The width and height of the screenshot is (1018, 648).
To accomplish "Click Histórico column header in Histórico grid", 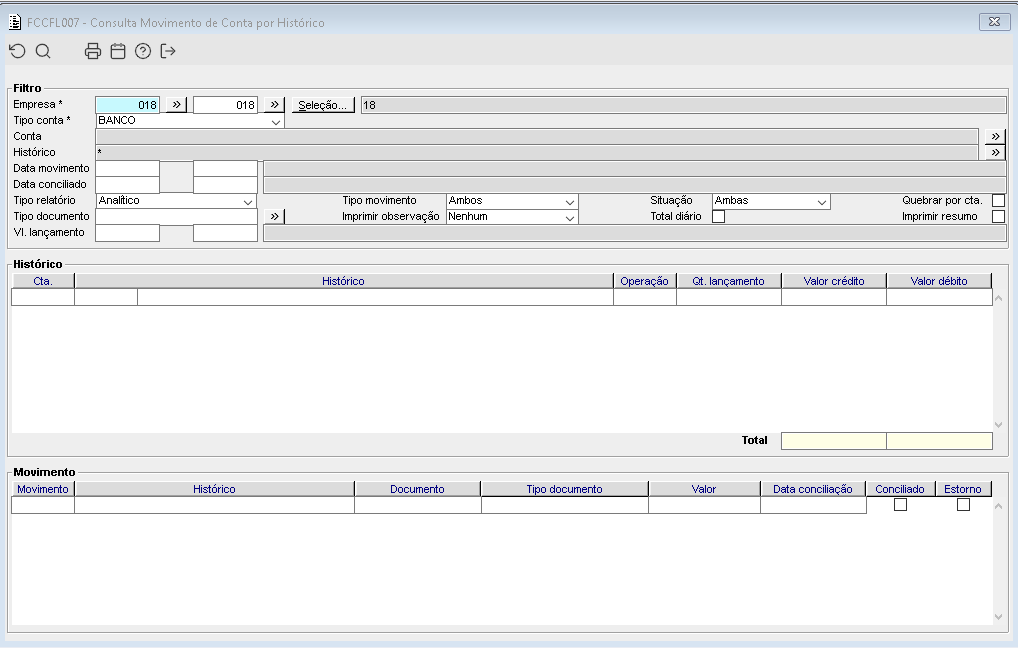I will (343, 281).
